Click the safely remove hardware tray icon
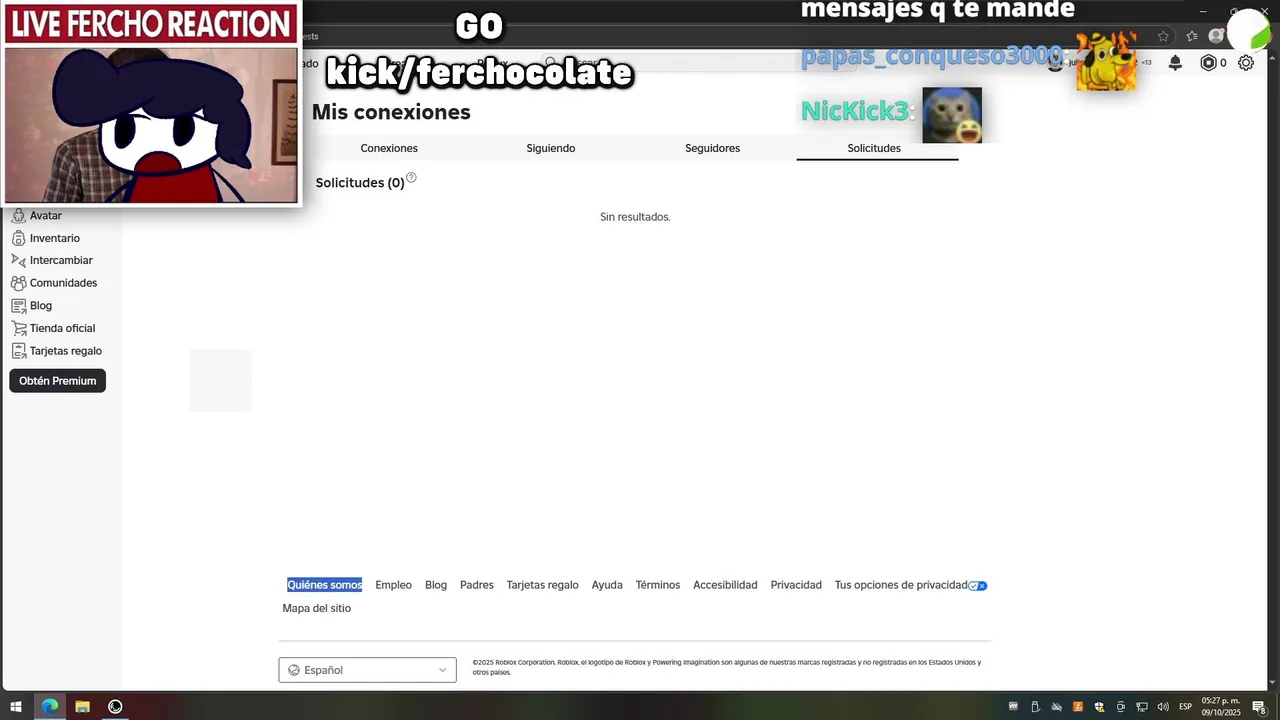Screen dimensions: 1280x720 pos(1035,707)
